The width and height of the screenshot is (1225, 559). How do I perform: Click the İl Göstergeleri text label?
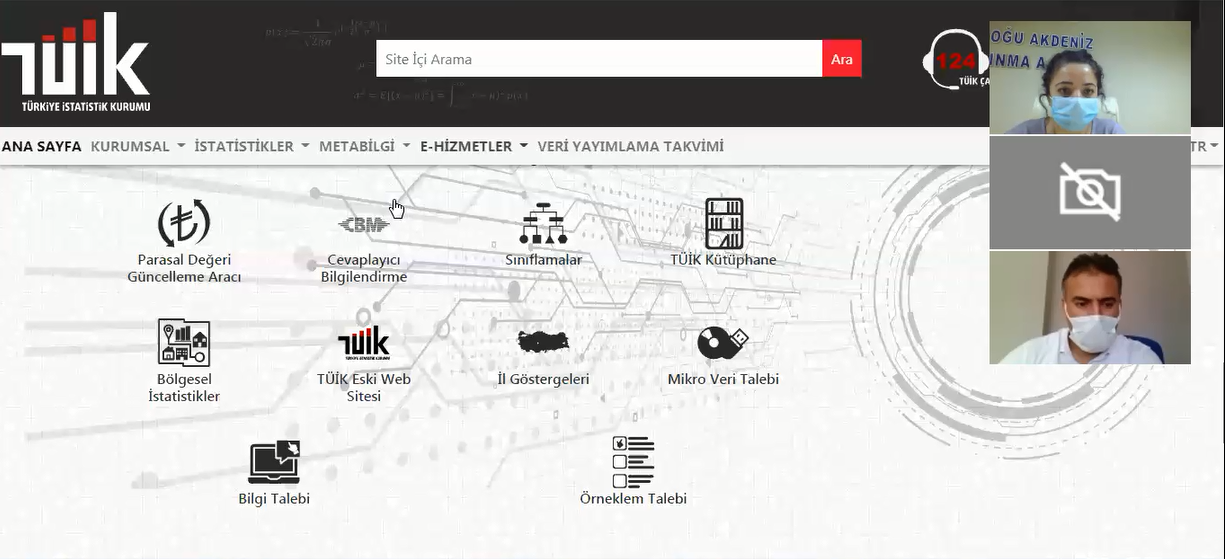point(543,379)
